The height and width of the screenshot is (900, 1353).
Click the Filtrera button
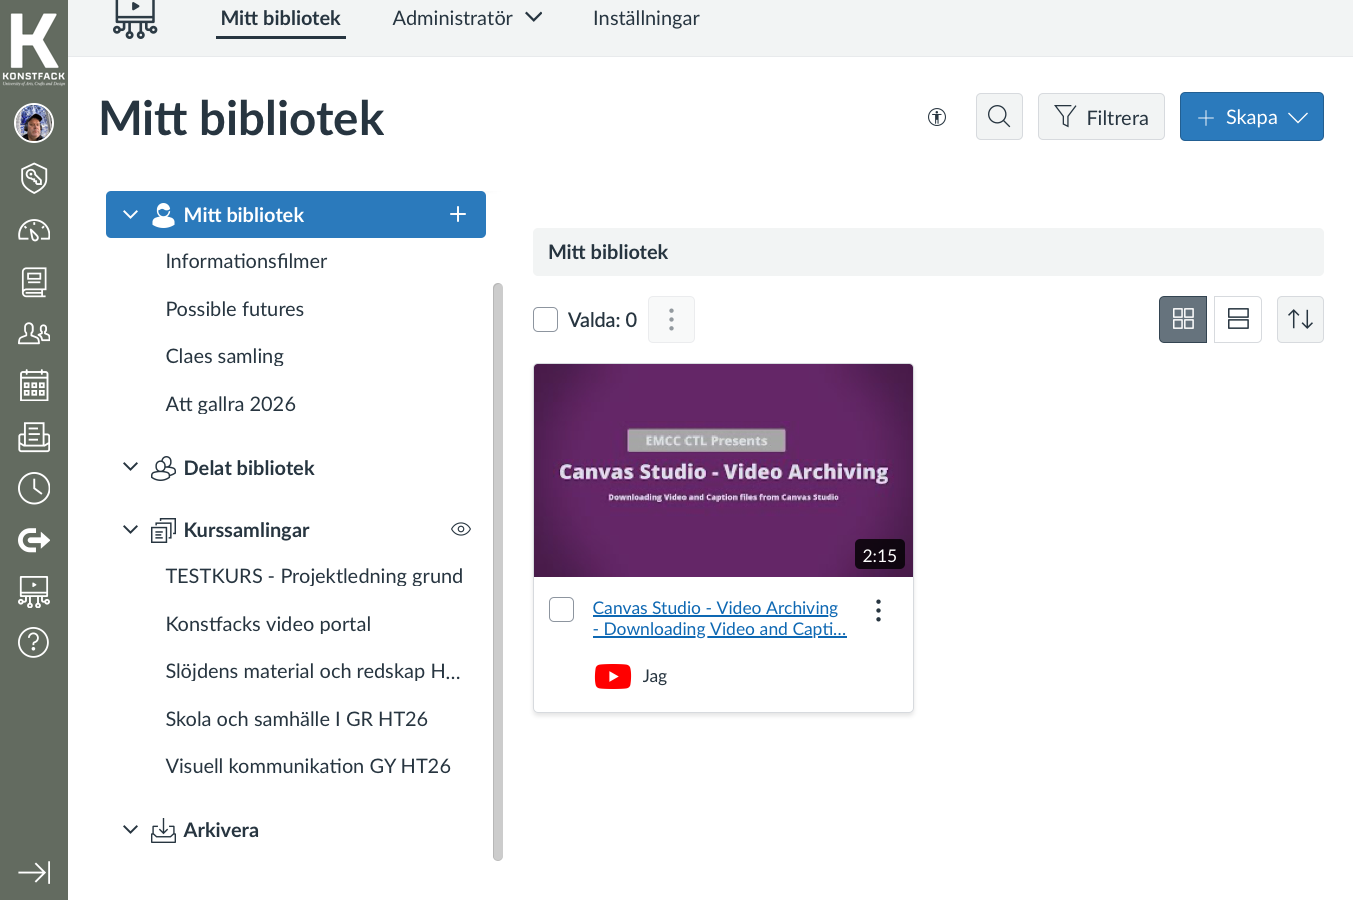(x=1101, y=117)
